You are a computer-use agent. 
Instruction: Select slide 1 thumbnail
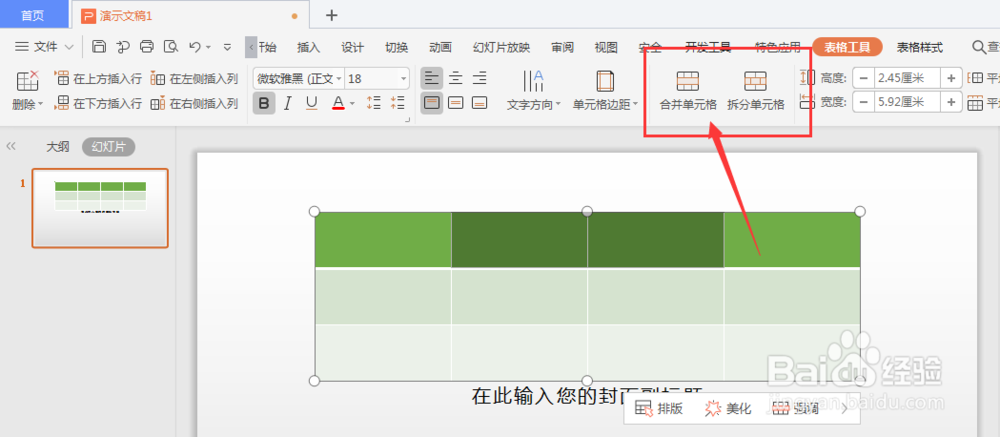point(100,208)
